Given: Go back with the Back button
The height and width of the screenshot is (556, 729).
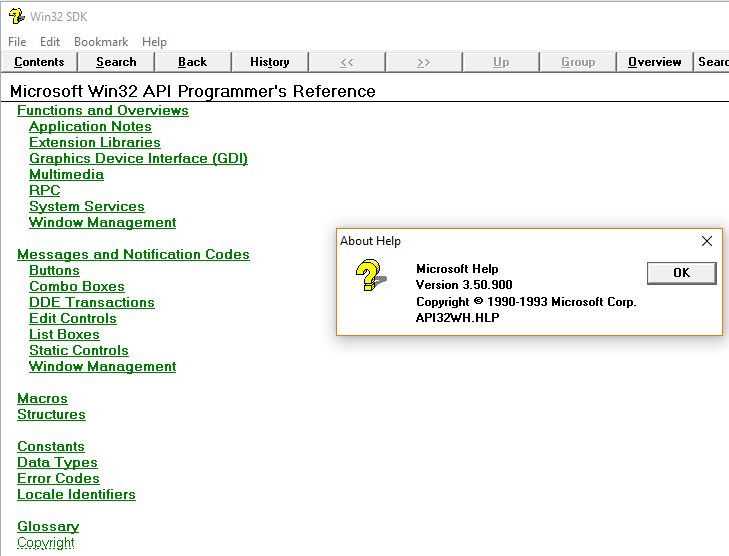Looking at the screenshot, I should (192, 62).
